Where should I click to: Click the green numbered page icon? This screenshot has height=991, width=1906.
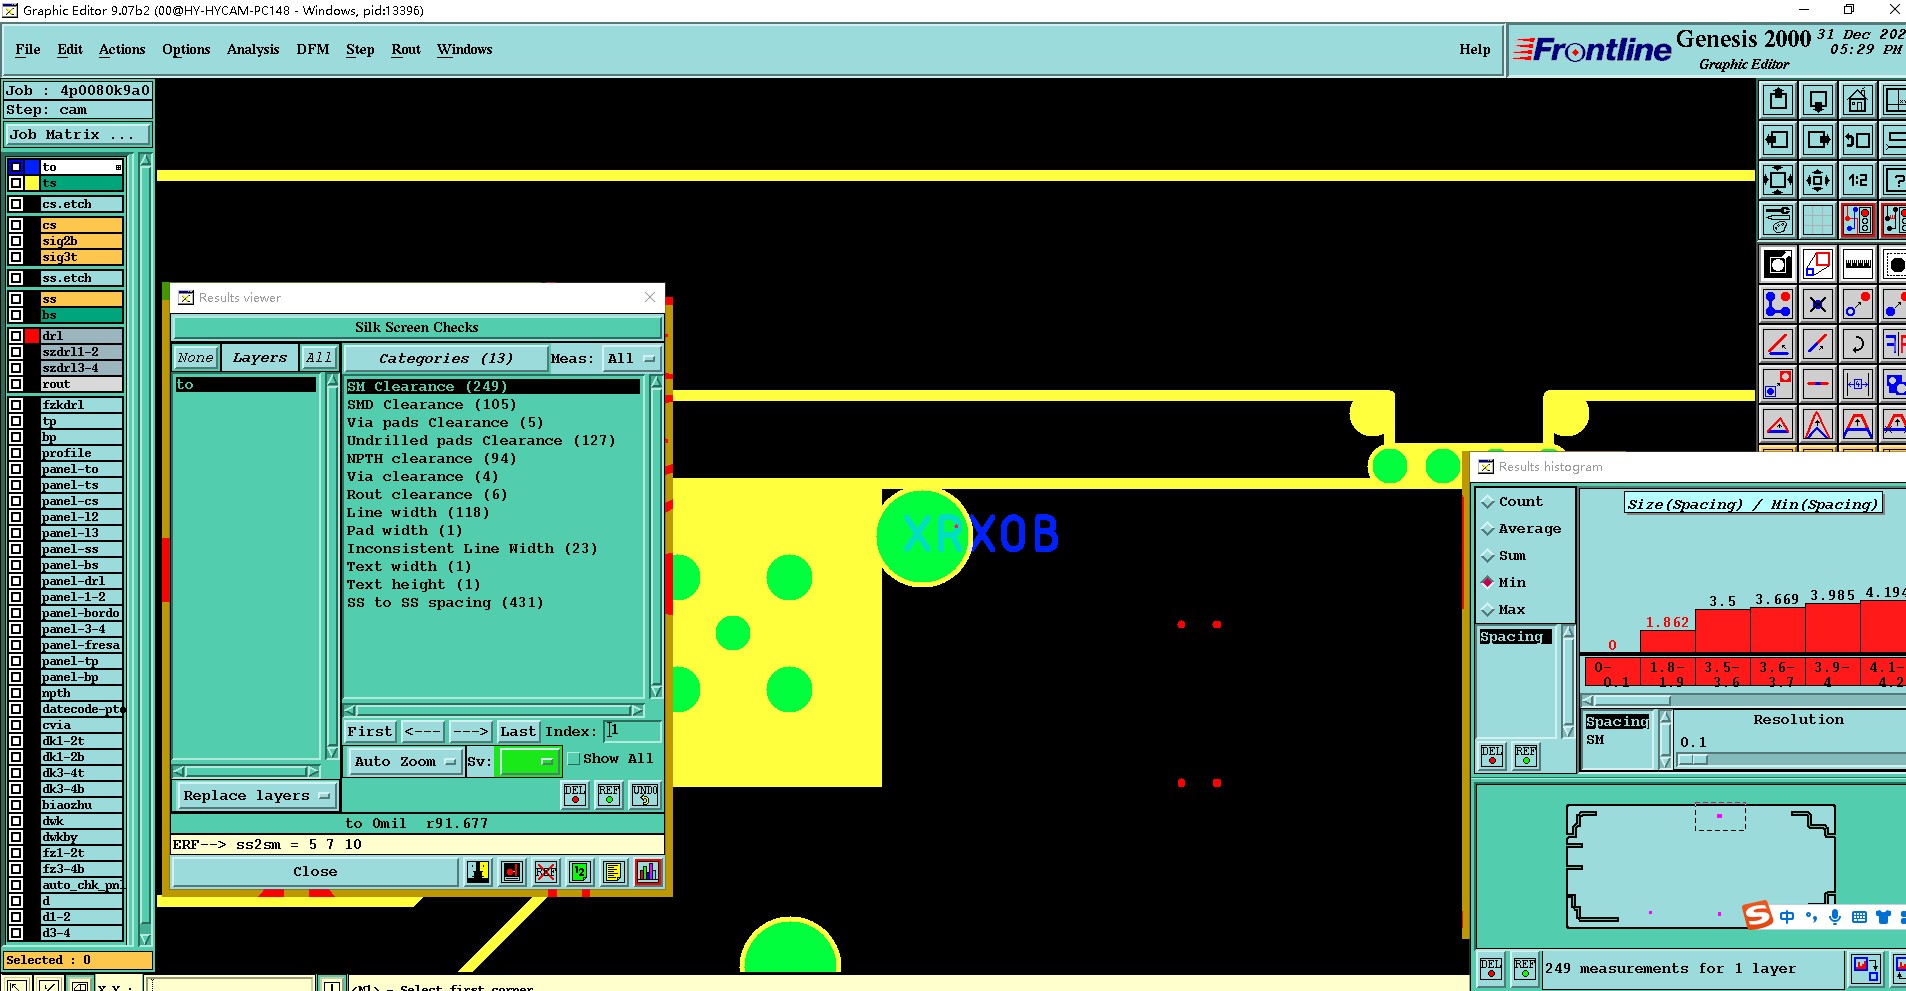click(x=580, y=872)
